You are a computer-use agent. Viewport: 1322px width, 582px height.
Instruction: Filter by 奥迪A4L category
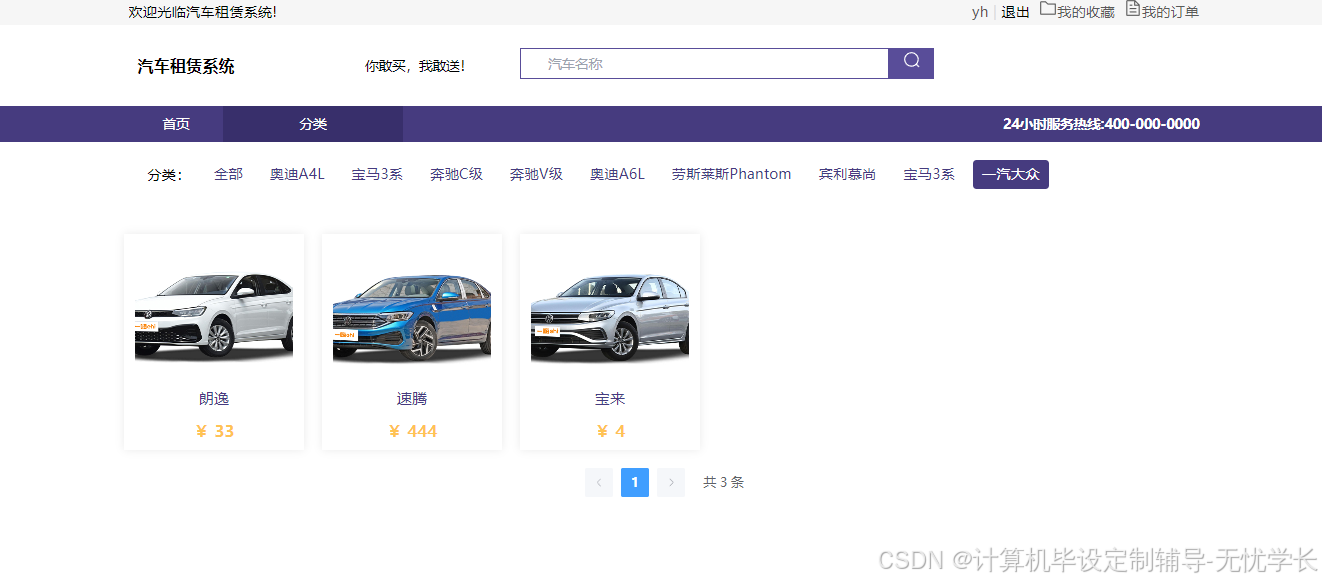(297, 174)
